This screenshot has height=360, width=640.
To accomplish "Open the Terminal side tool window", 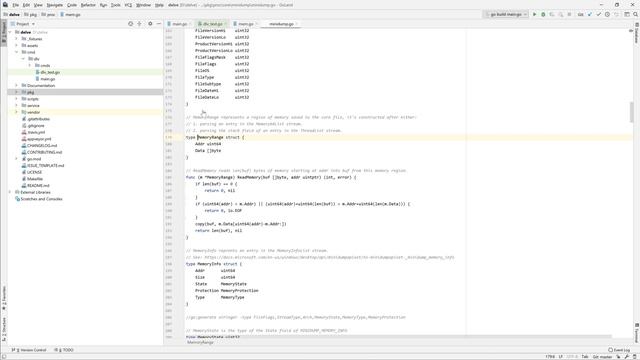I will (x=636, y=333).
